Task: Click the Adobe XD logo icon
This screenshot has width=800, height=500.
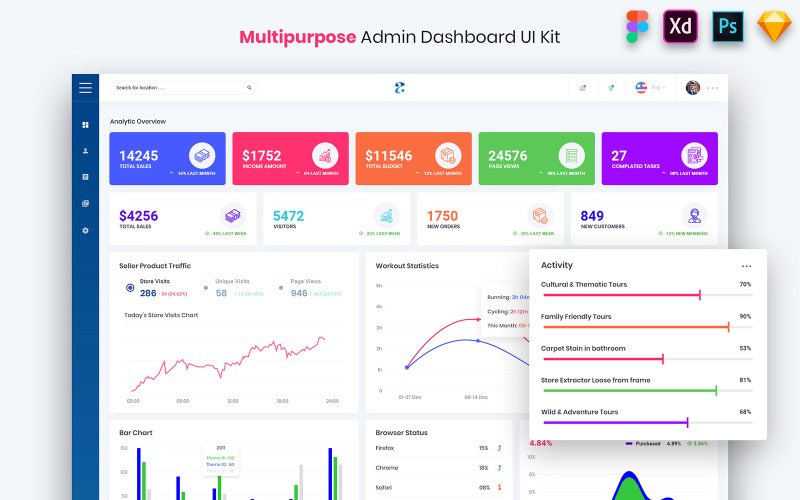Action: (680, 27)
